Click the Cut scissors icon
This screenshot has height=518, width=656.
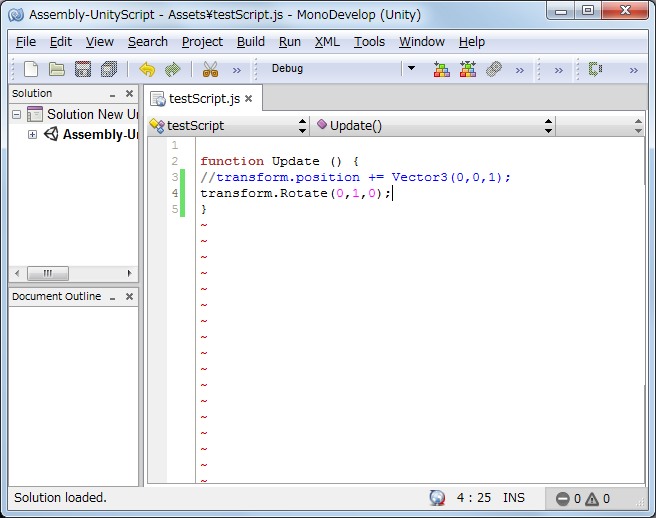tap(210, 69)
